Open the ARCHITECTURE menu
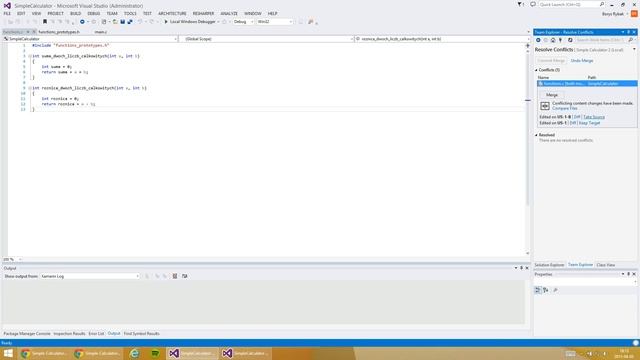The height and width of the screenshot is (360, 640). (172, 13)
